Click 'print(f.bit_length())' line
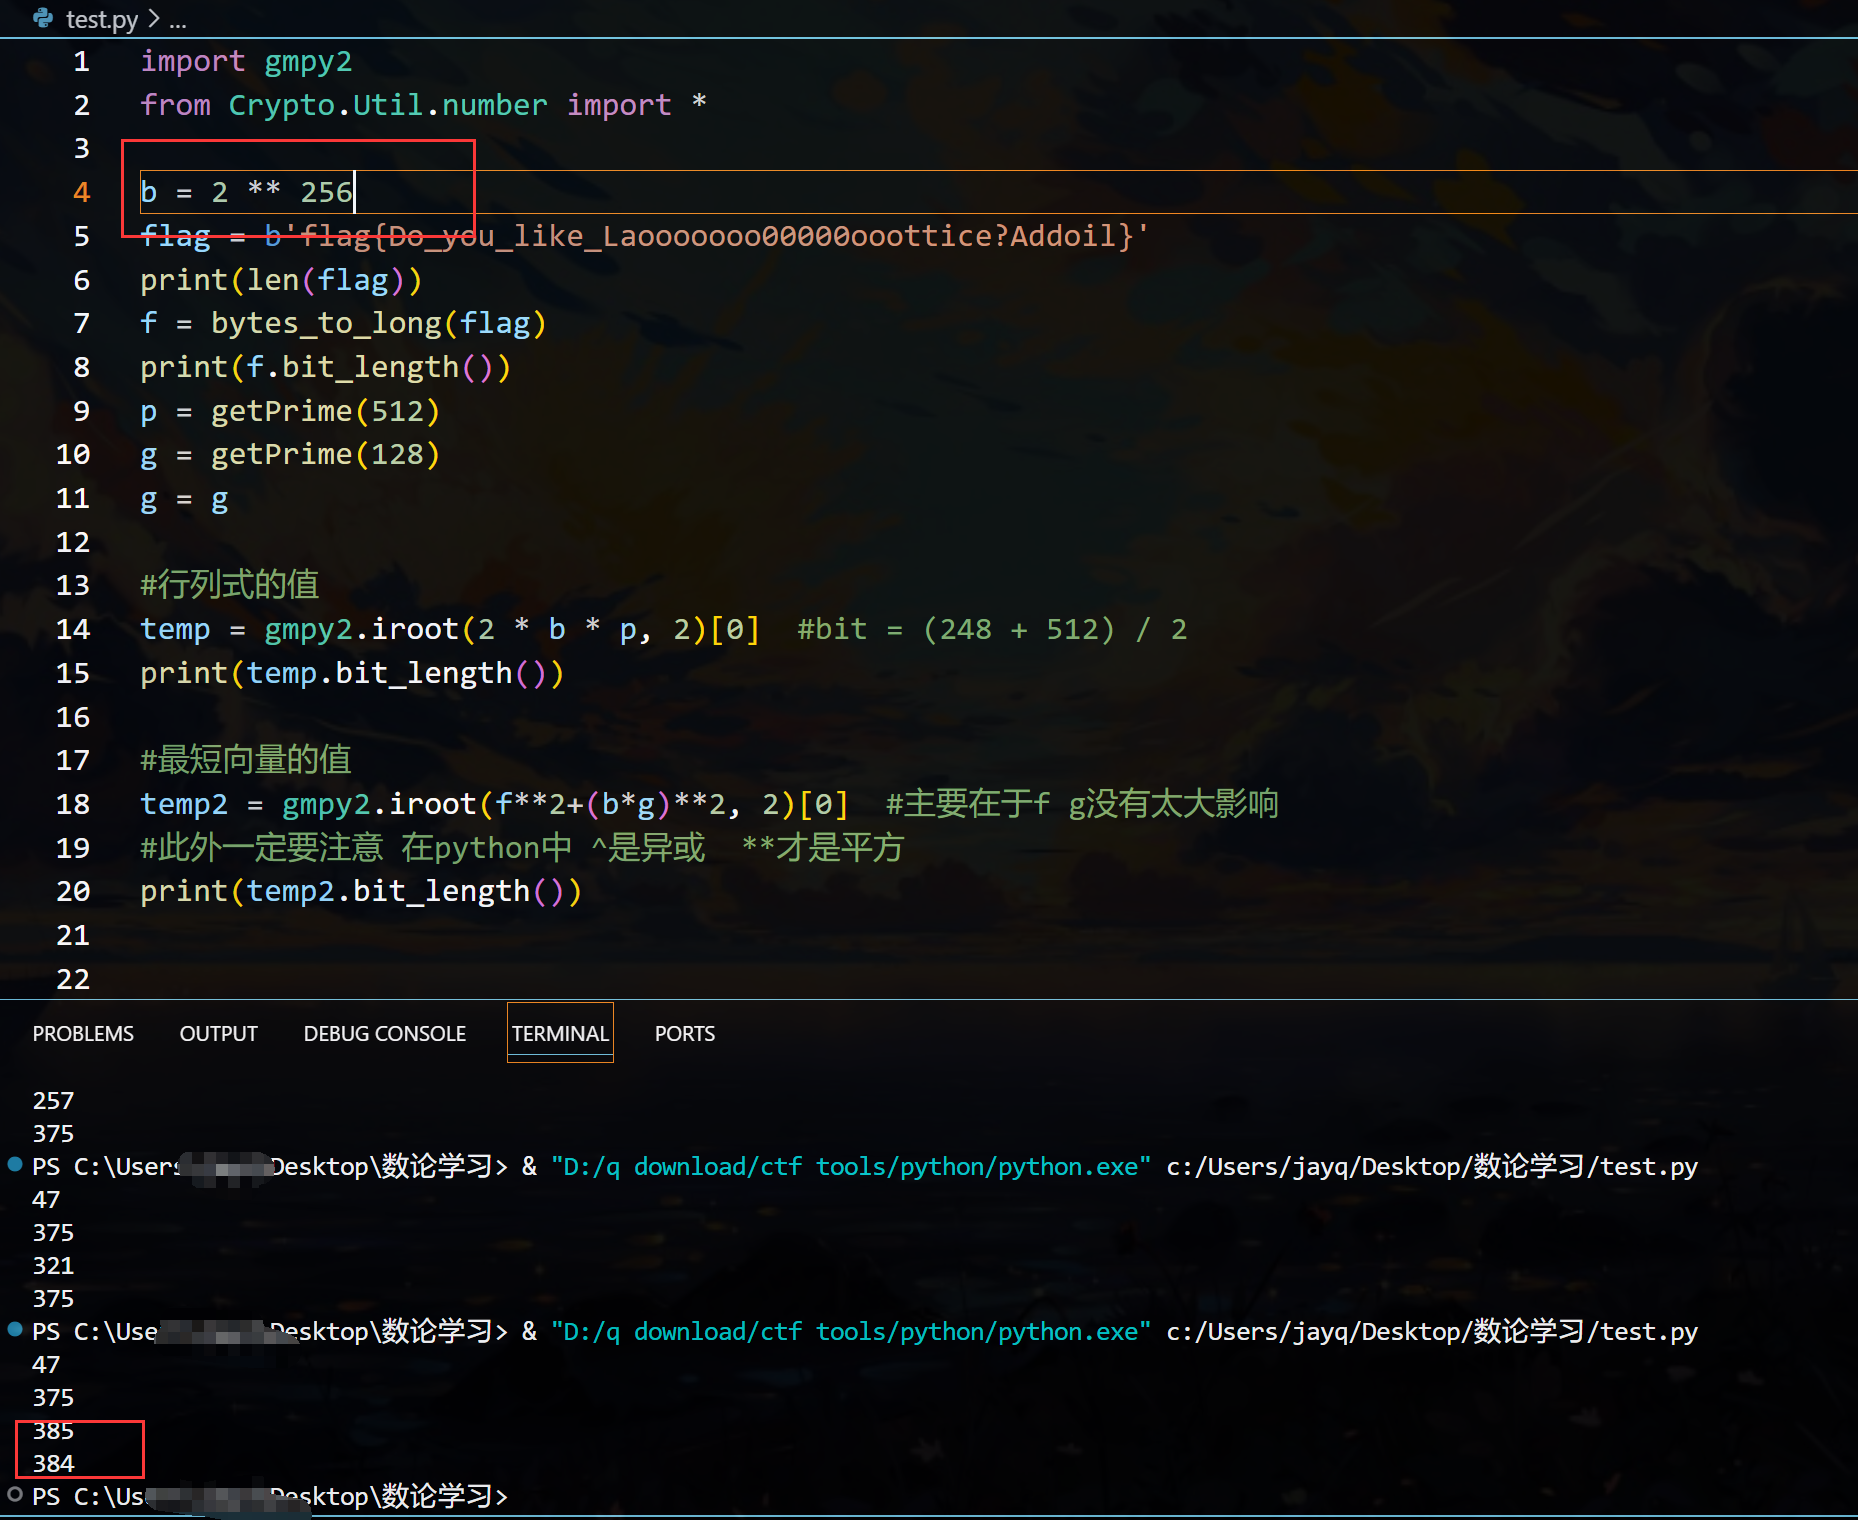This screenshot has height=1520, width=1858. pos(326,367)
